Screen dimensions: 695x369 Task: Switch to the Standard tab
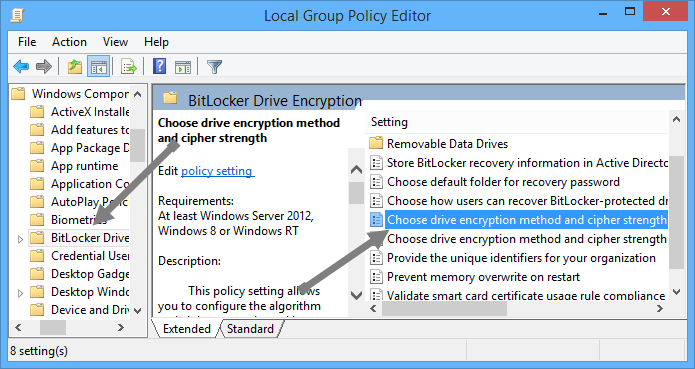(250, 329)
